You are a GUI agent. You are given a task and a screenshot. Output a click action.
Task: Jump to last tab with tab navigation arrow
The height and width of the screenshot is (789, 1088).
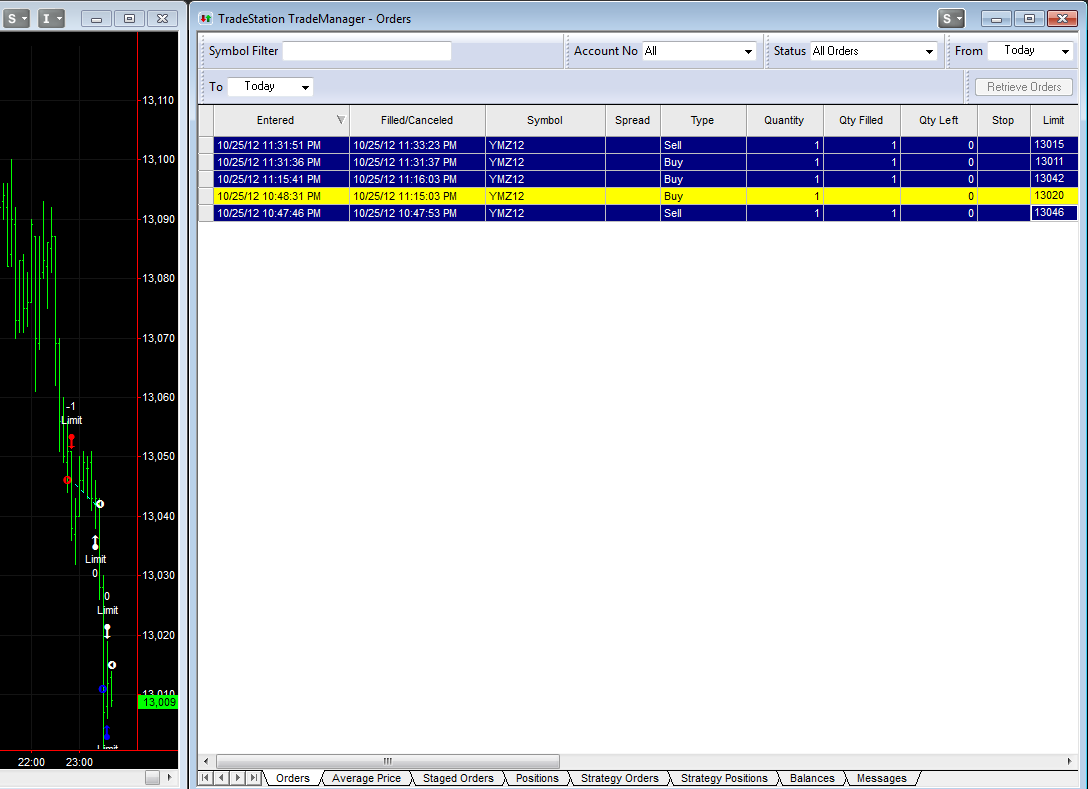253,778
